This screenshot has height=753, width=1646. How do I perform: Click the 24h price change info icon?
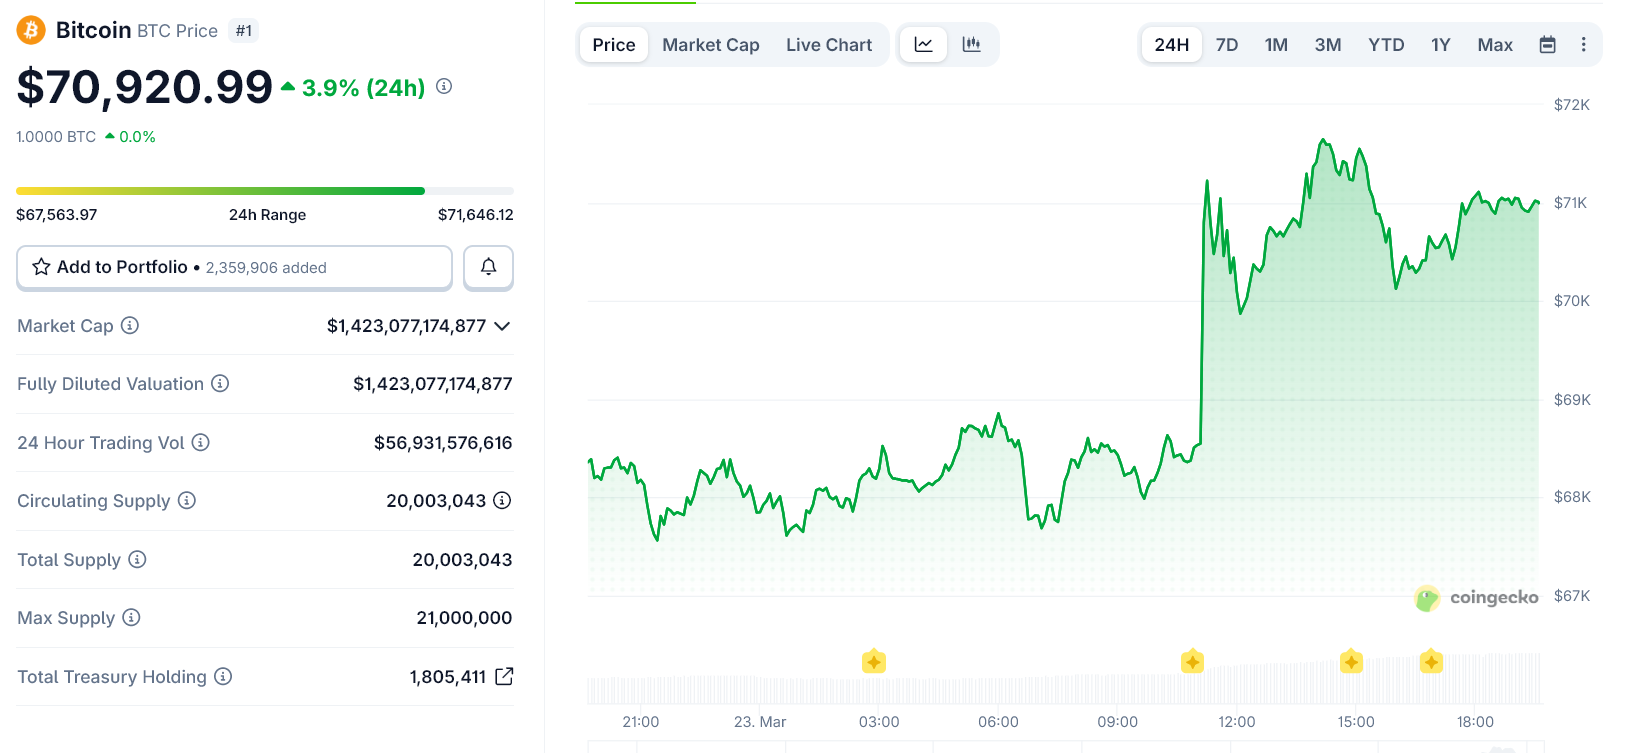[x=444, y=87]
